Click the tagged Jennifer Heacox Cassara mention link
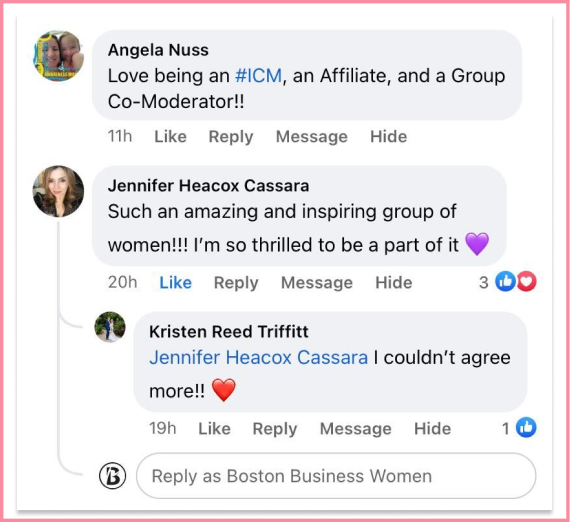Viewport: 570px width, 522px height. 258,358
